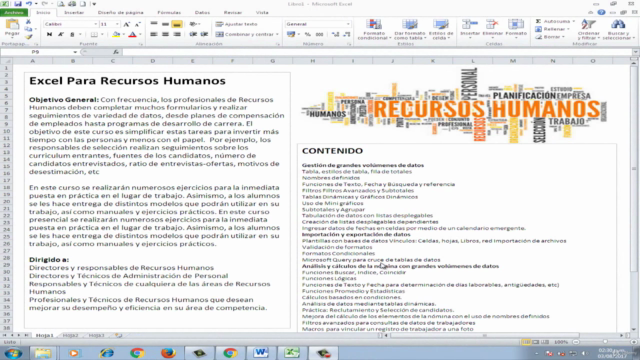640x360 pixels.
Task: Click the fx insert function icon
Action: [116, 52]
